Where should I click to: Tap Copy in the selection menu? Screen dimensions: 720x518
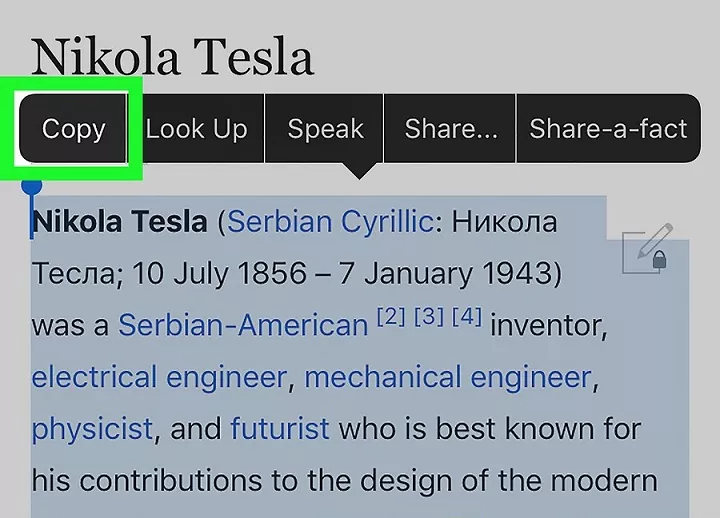point(73,129)
